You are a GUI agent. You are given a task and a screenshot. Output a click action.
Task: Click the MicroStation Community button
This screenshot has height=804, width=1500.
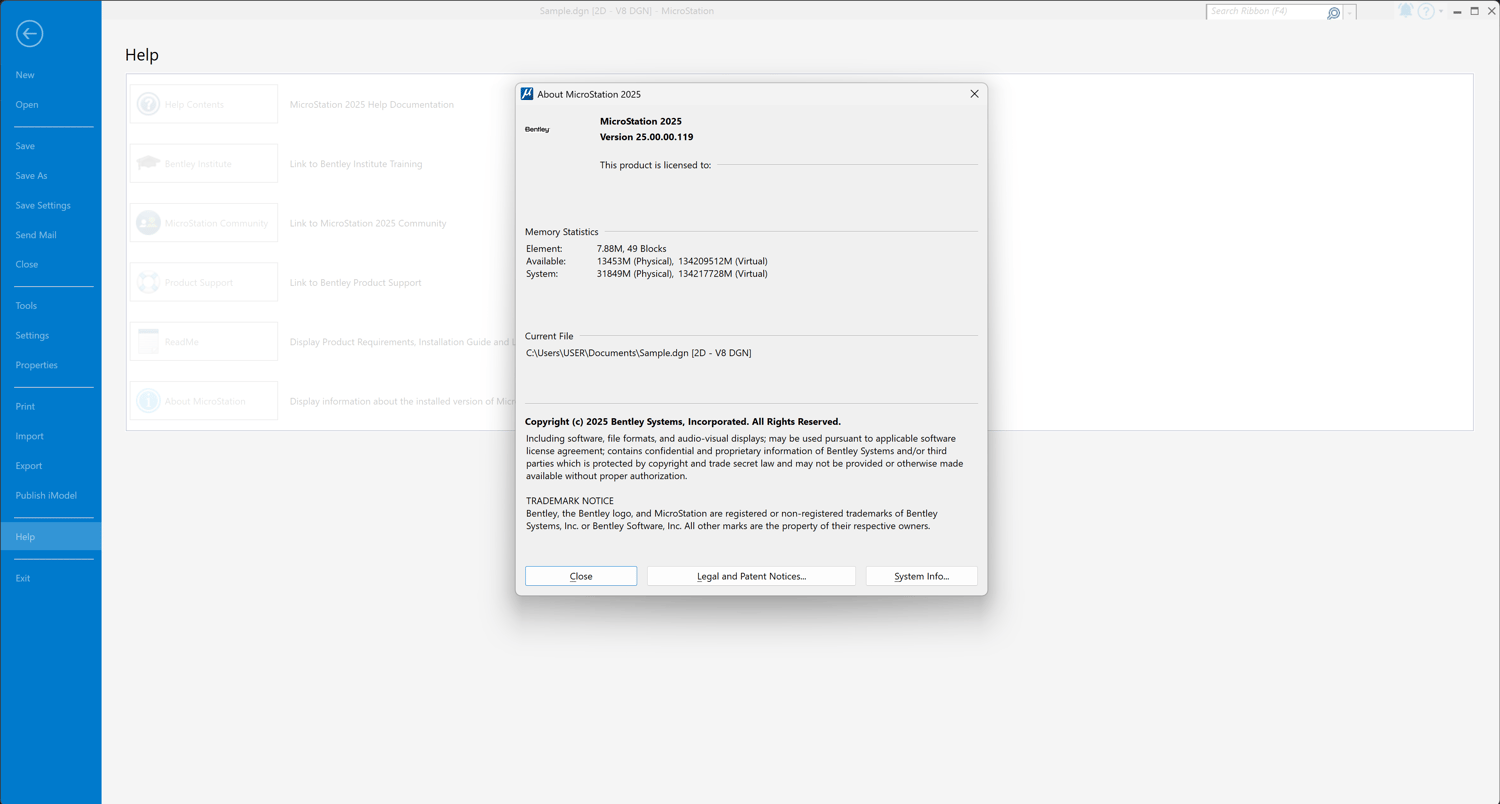204,223
